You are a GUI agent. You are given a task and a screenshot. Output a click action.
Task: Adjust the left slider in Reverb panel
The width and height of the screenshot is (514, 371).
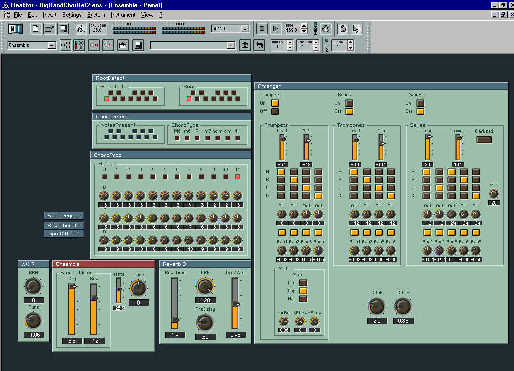(174, 304)
